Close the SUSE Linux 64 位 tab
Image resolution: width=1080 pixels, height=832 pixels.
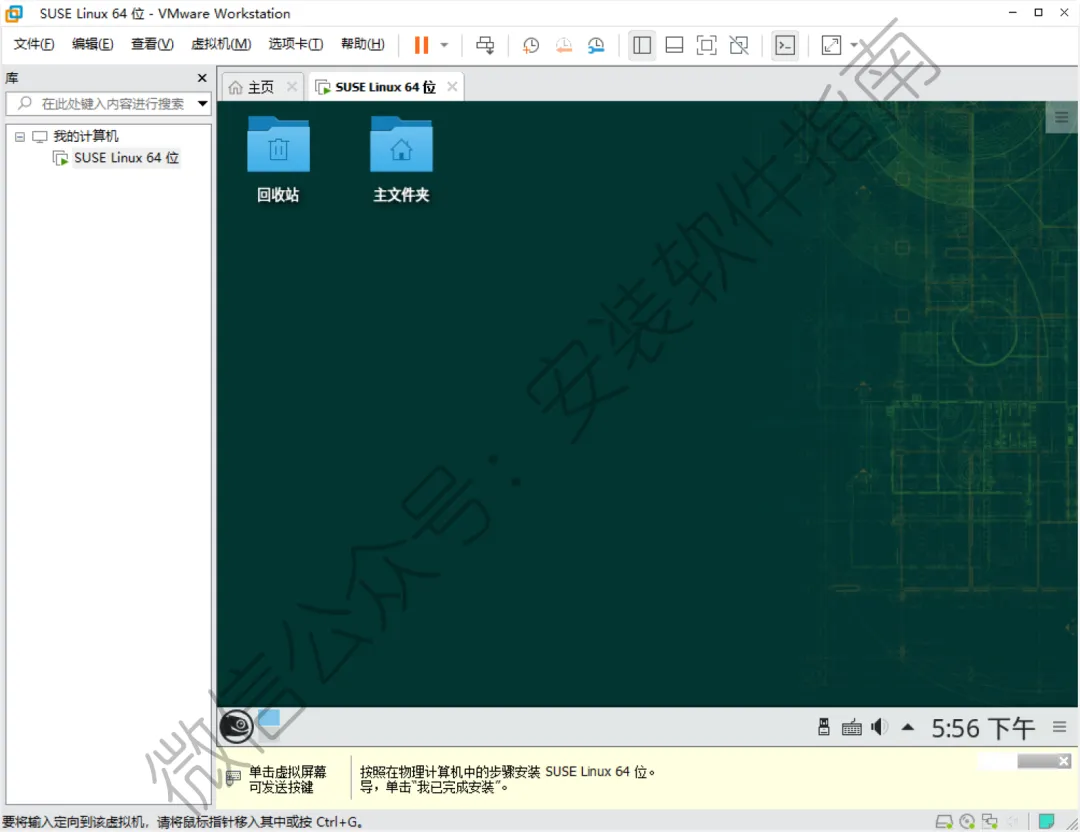pyautogui.click(x=452, y=87)
